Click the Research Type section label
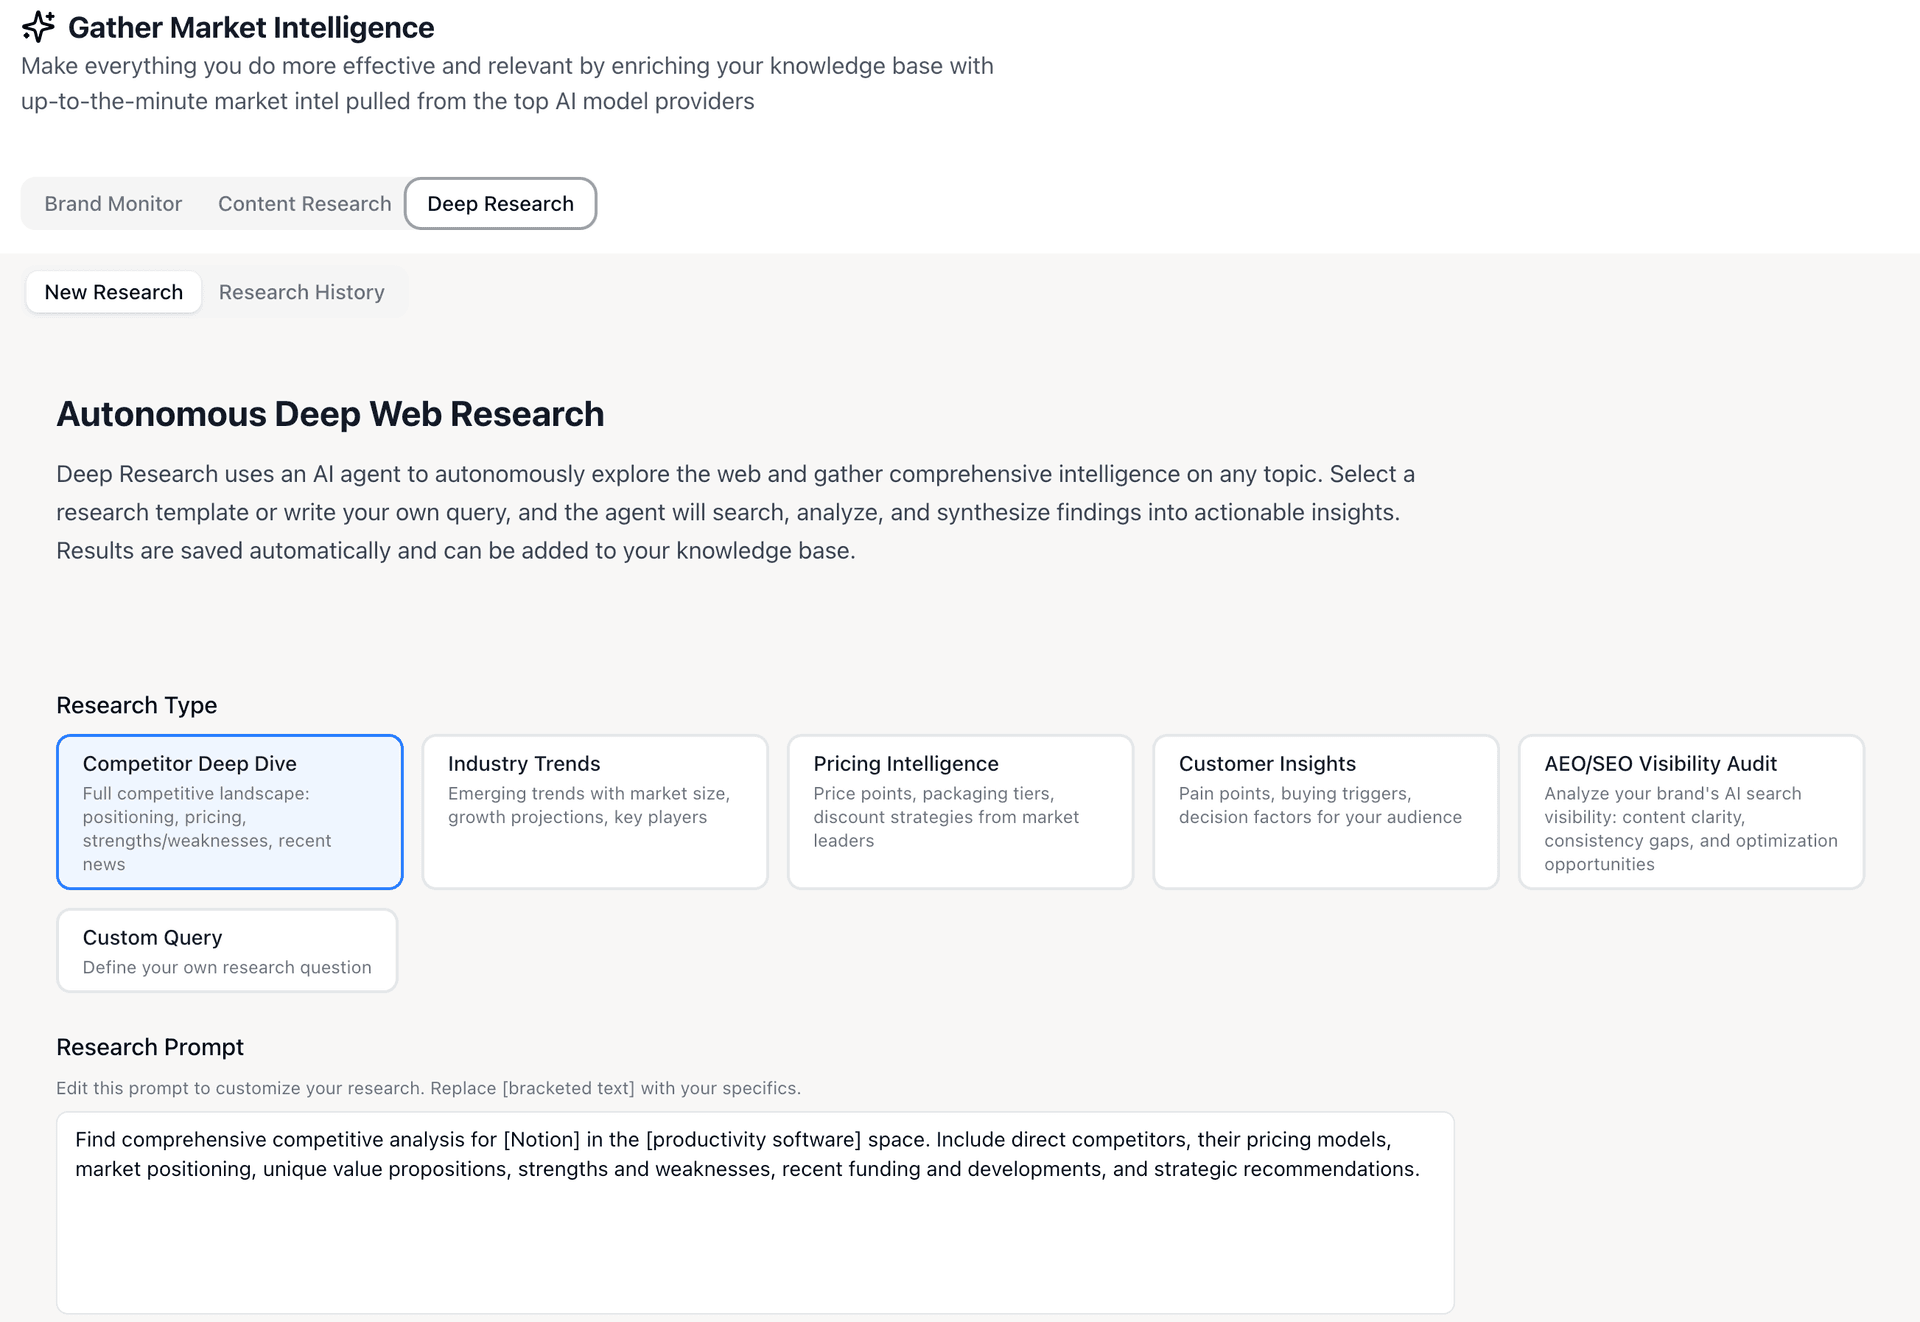Screen dimensions: 1920x1322 pyautogui.click(x=137, y=705)
